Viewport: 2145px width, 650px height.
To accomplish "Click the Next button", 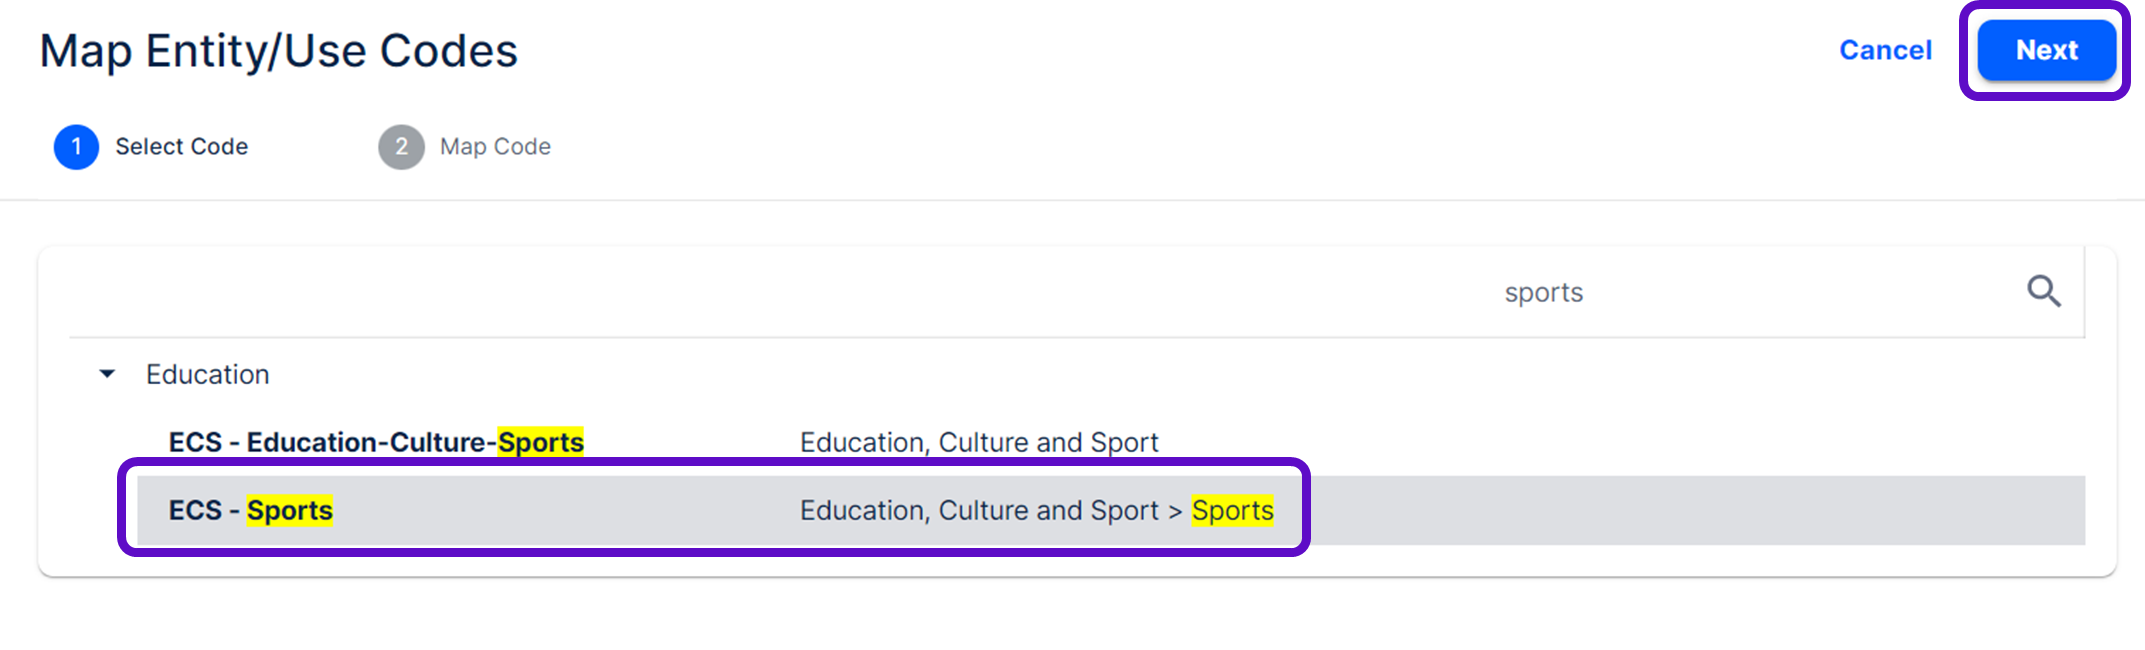I will pyautogui.click(x=2046, y=50).
